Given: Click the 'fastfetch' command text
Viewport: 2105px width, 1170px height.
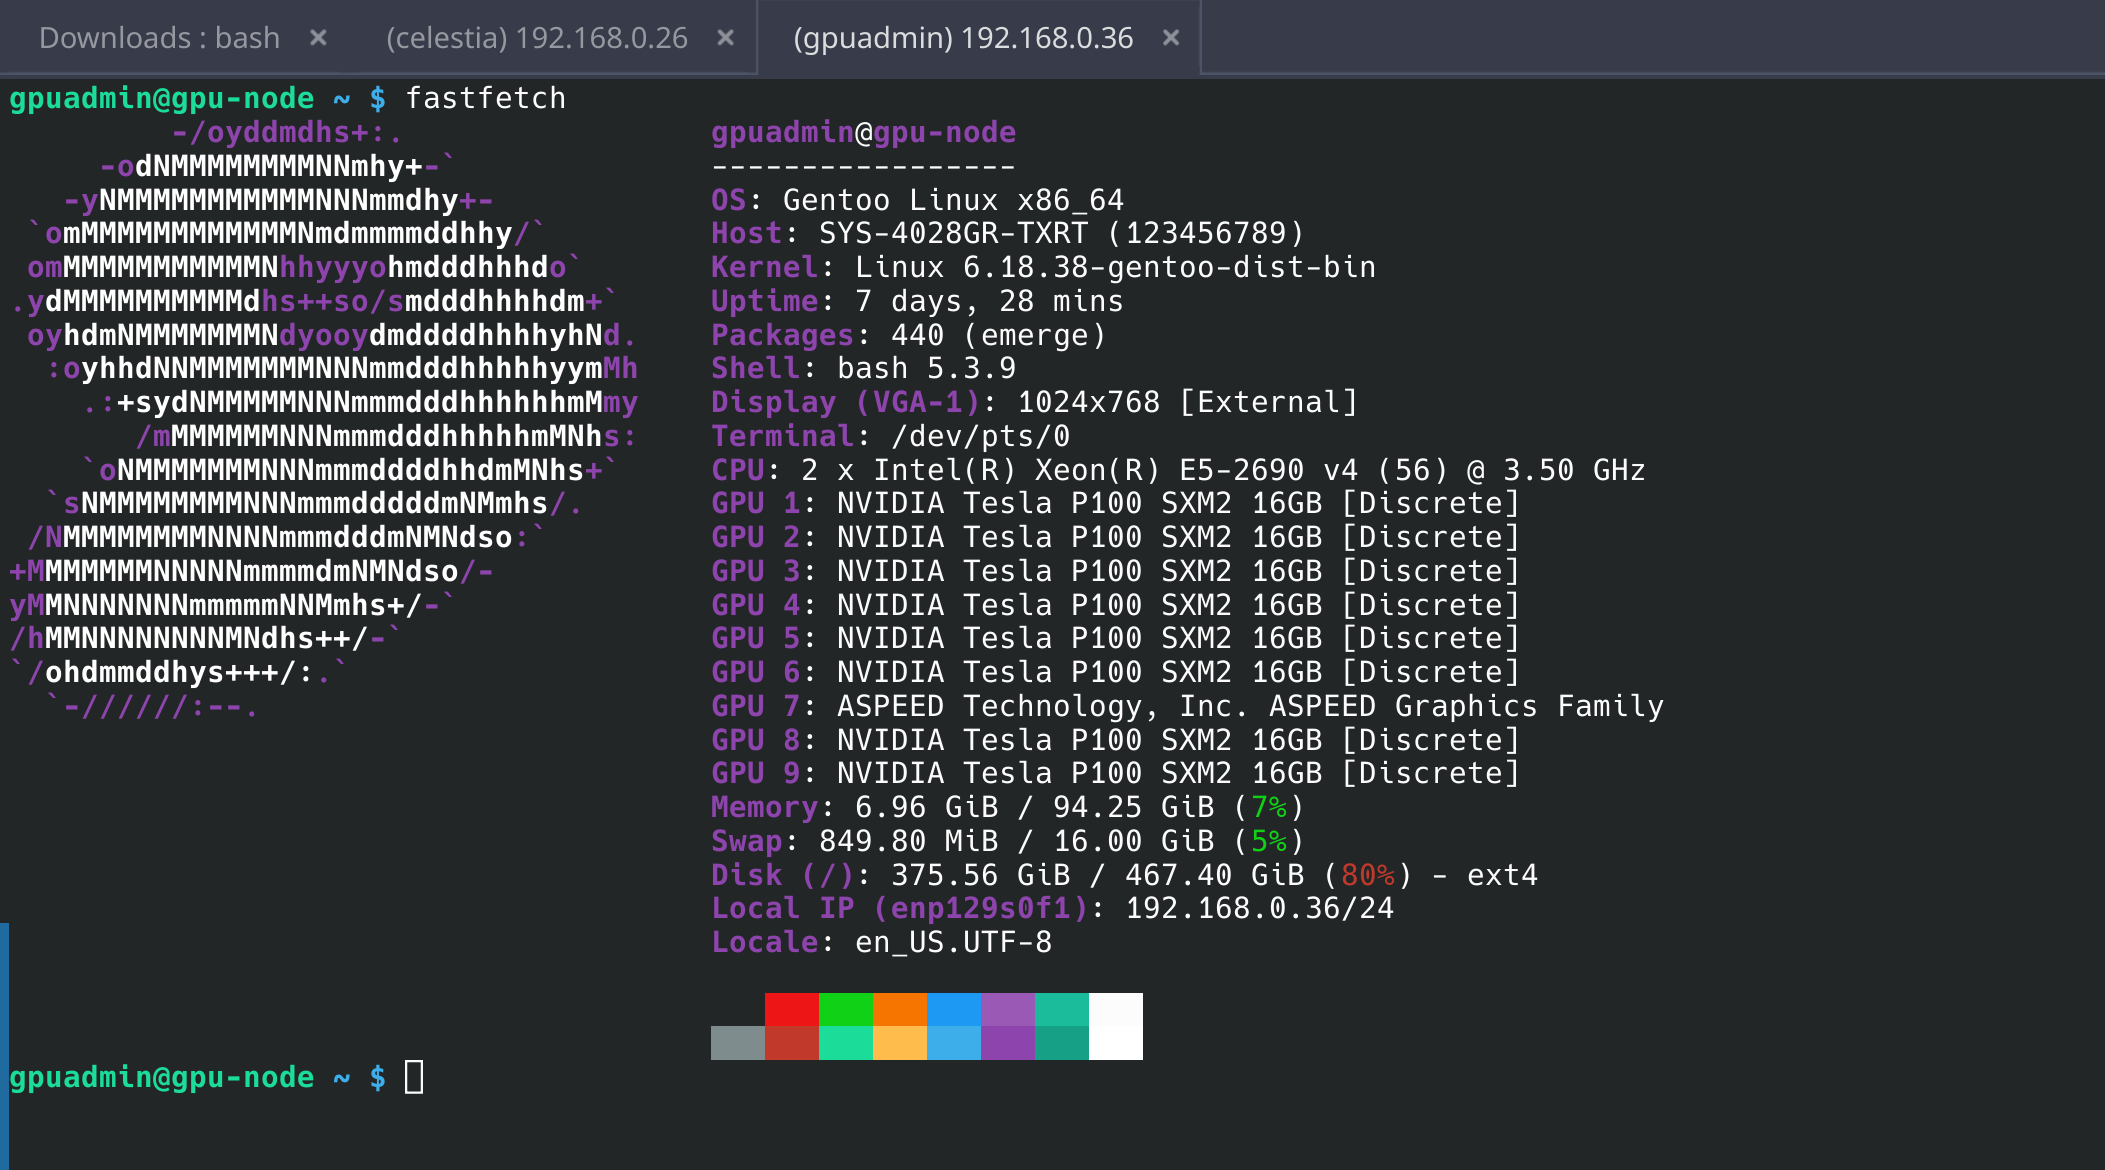Looking at the screenshot, I should (486, 98).
